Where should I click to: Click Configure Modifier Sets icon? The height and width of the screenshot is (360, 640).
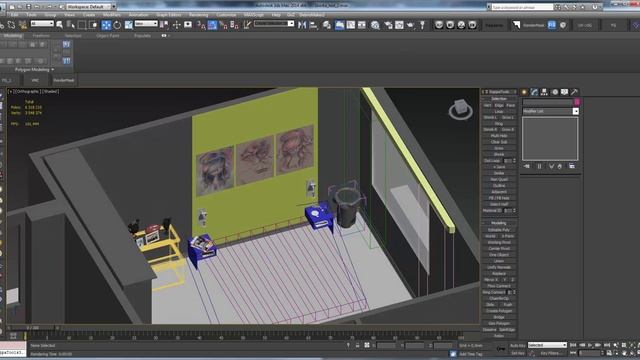coord(572,167)
